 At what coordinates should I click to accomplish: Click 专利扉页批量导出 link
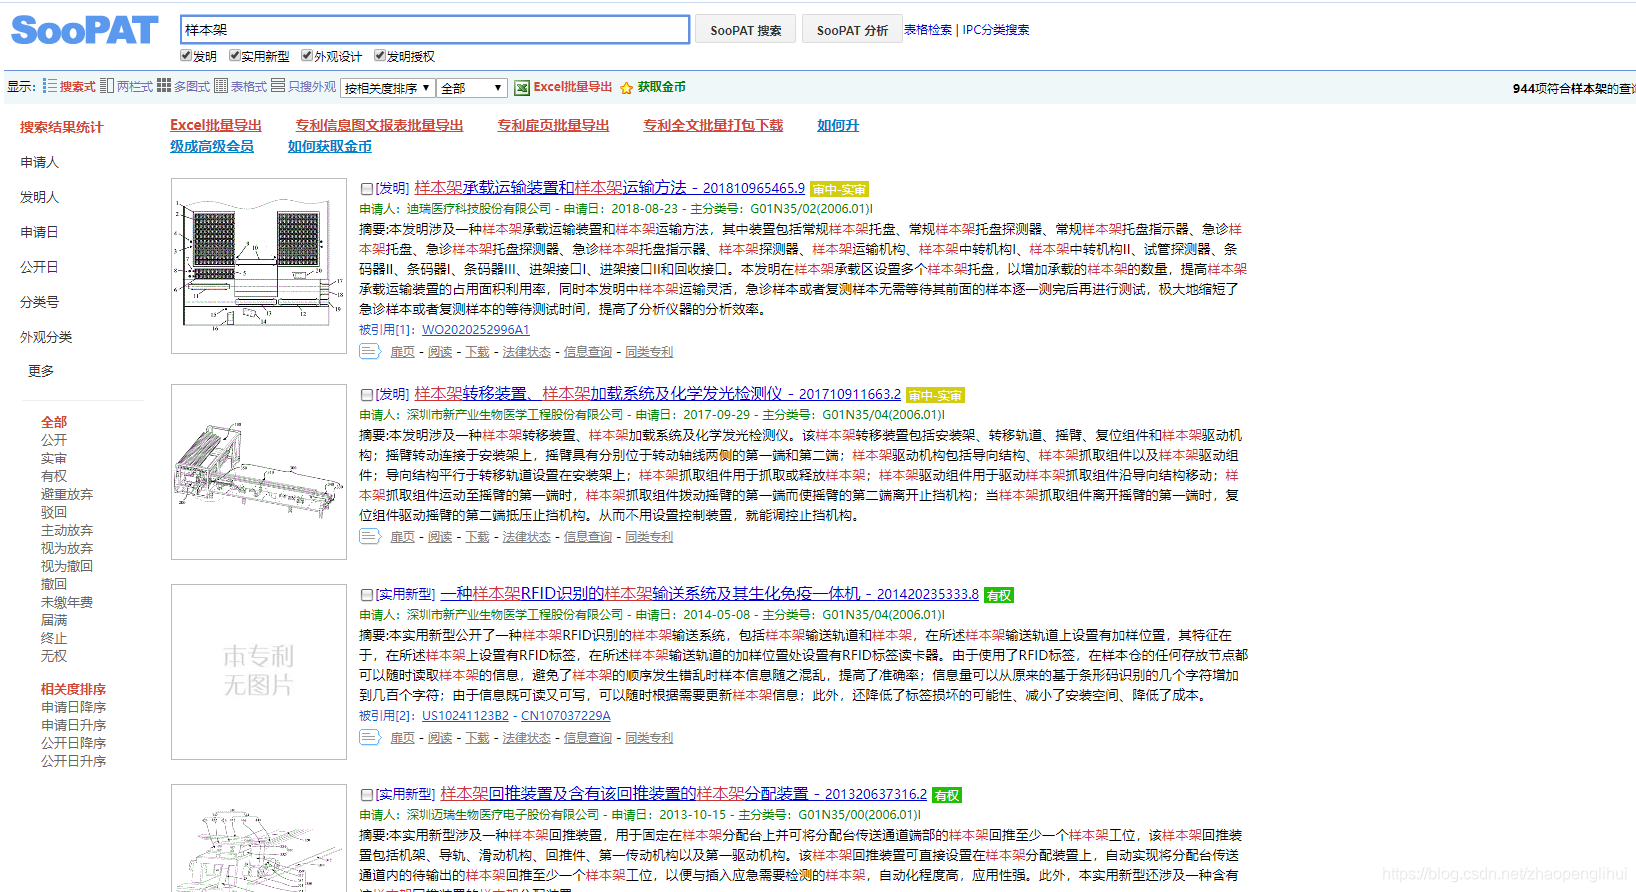pos(553,125)
